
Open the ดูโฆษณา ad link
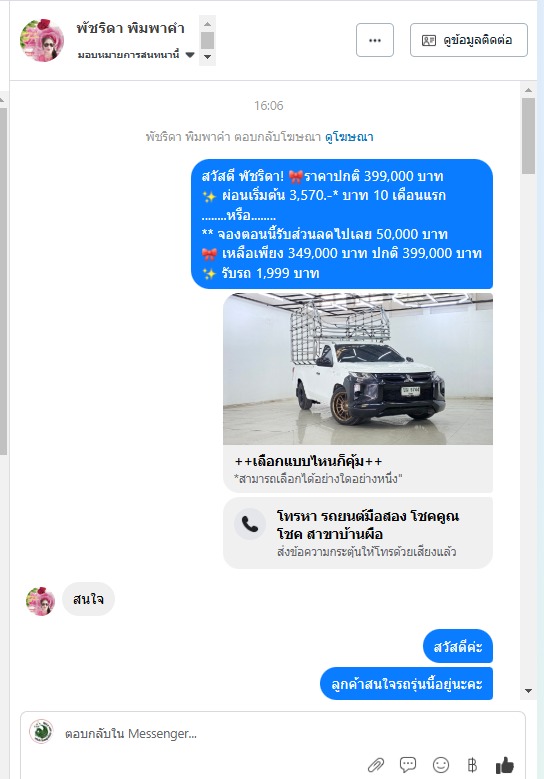click(x=349, y=137)
